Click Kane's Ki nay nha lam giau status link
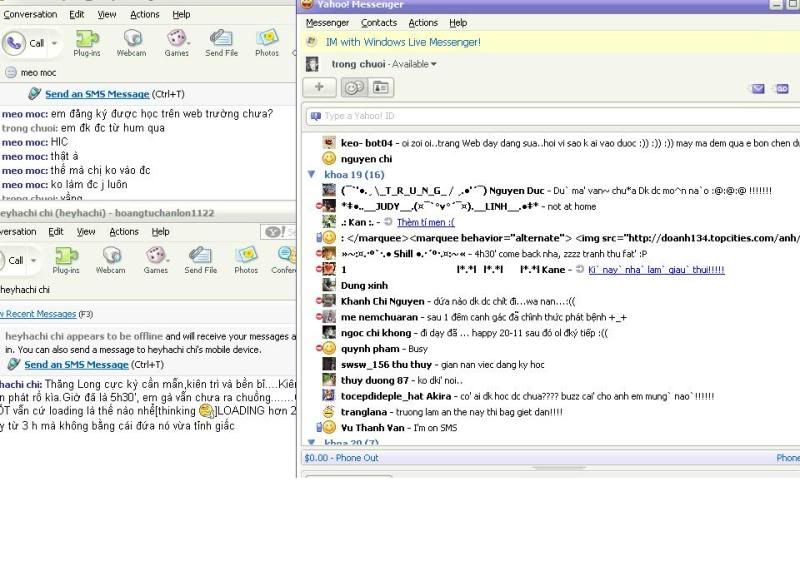The width and height of the screenshot is (800, 576). [x=656, y=269]
